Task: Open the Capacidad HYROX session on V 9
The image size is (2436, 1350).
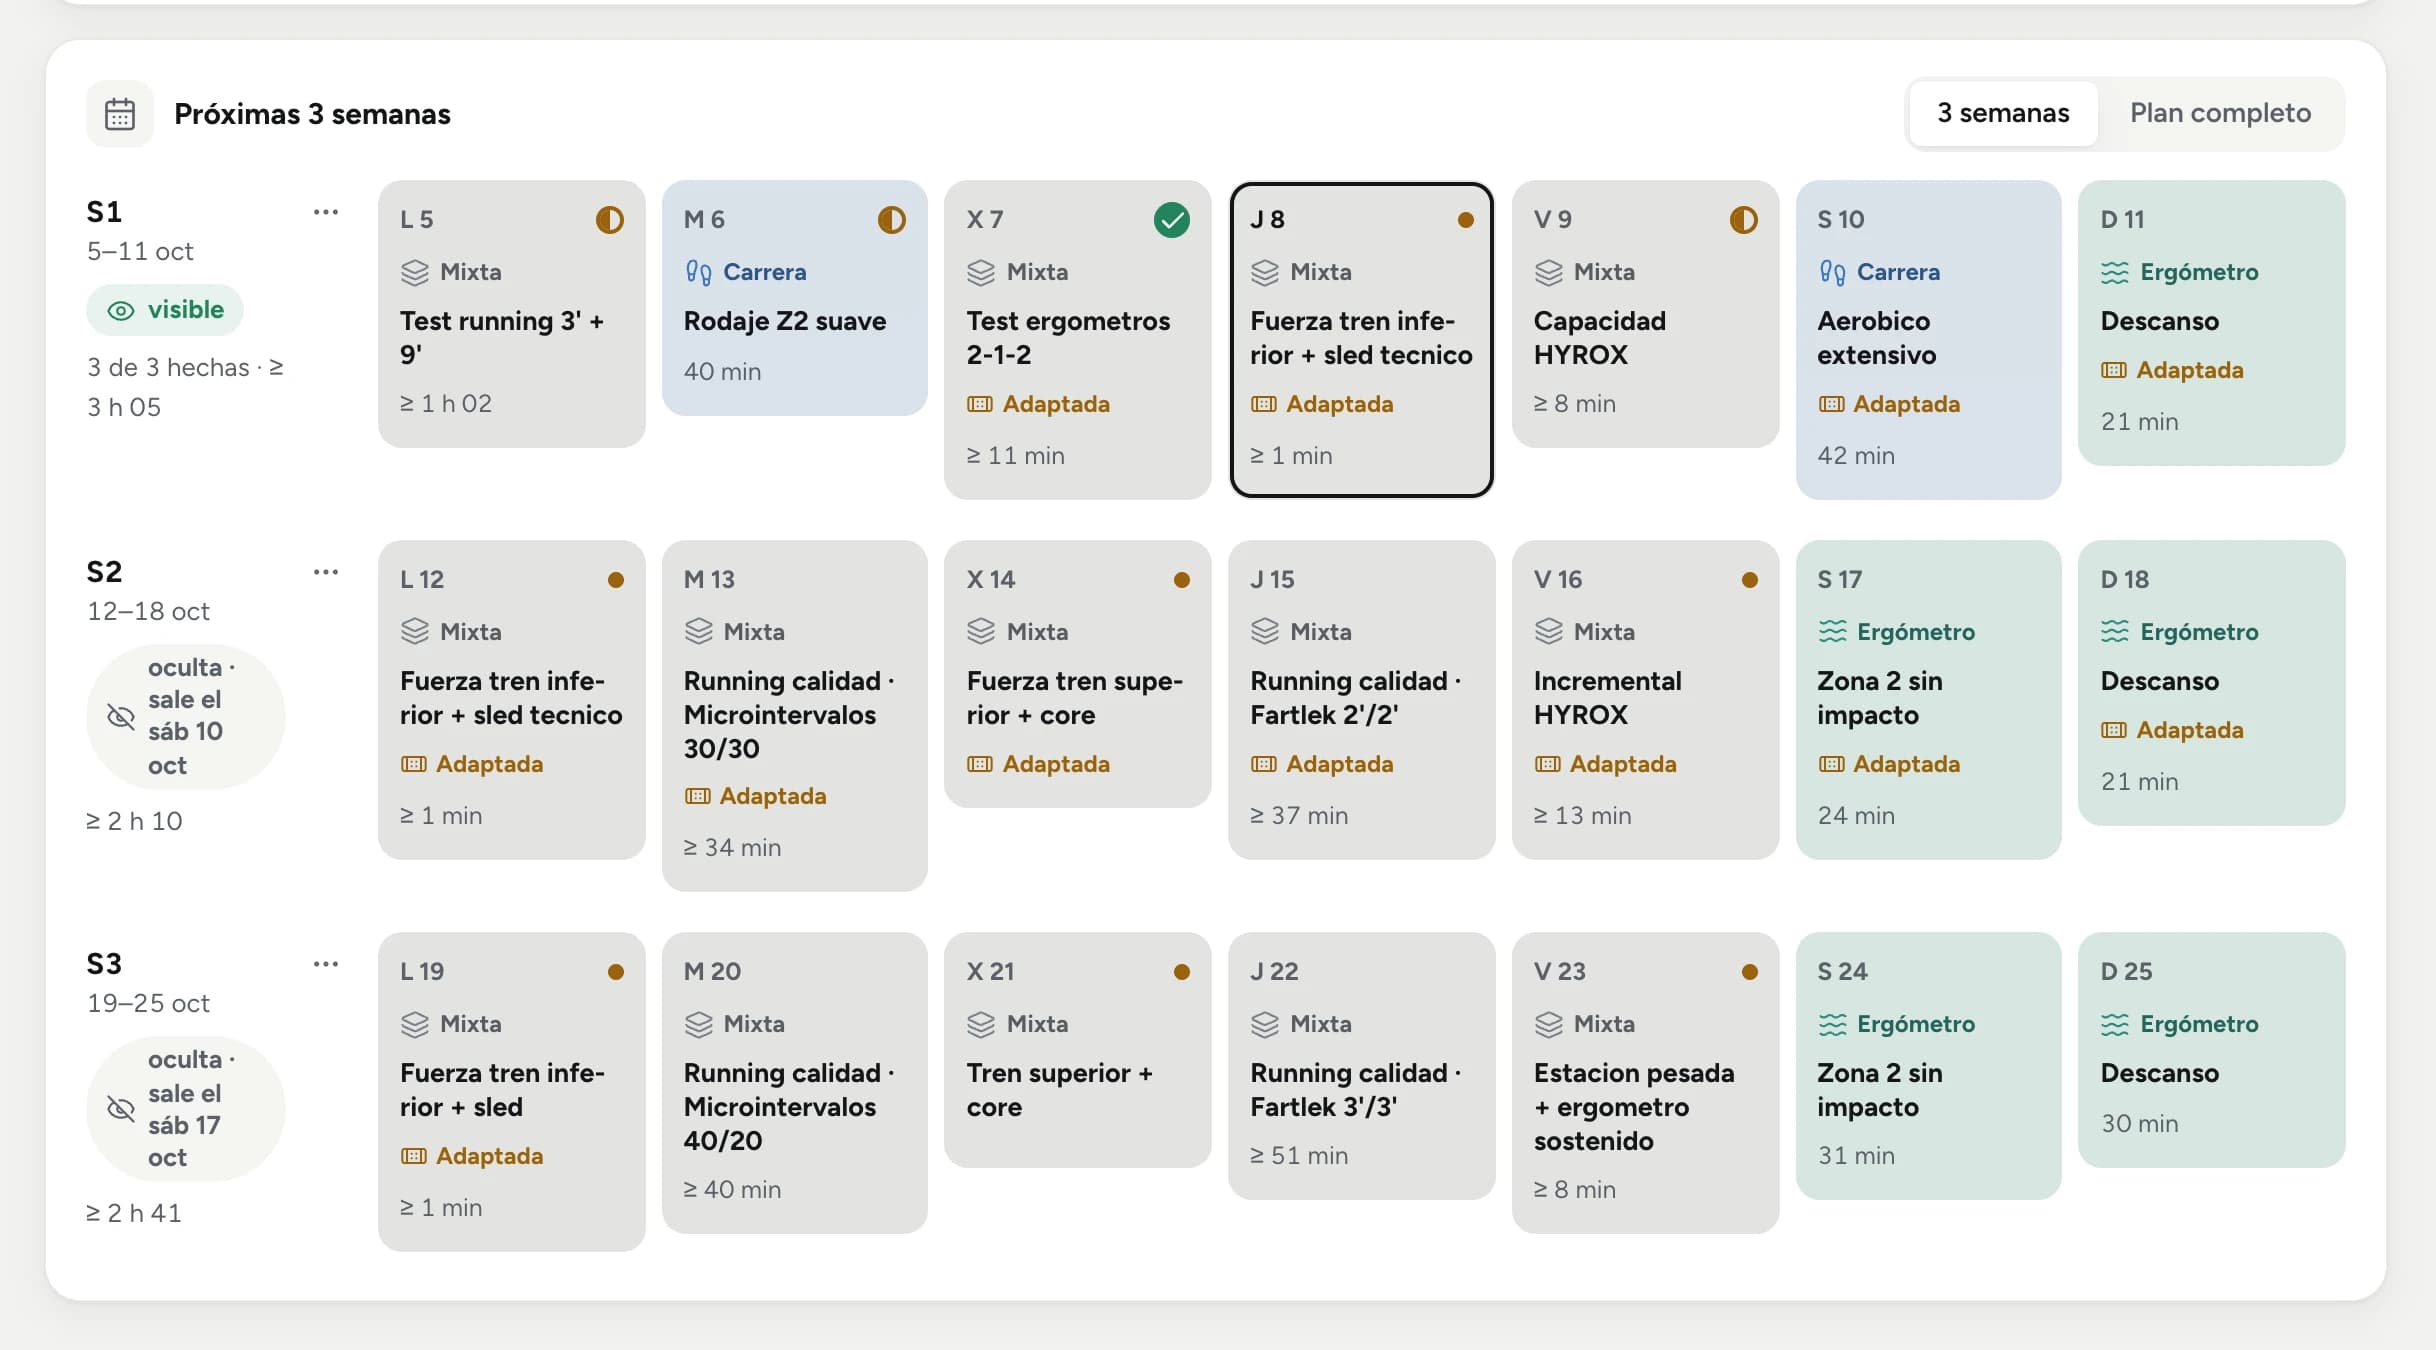Action: click(1646, 314)
